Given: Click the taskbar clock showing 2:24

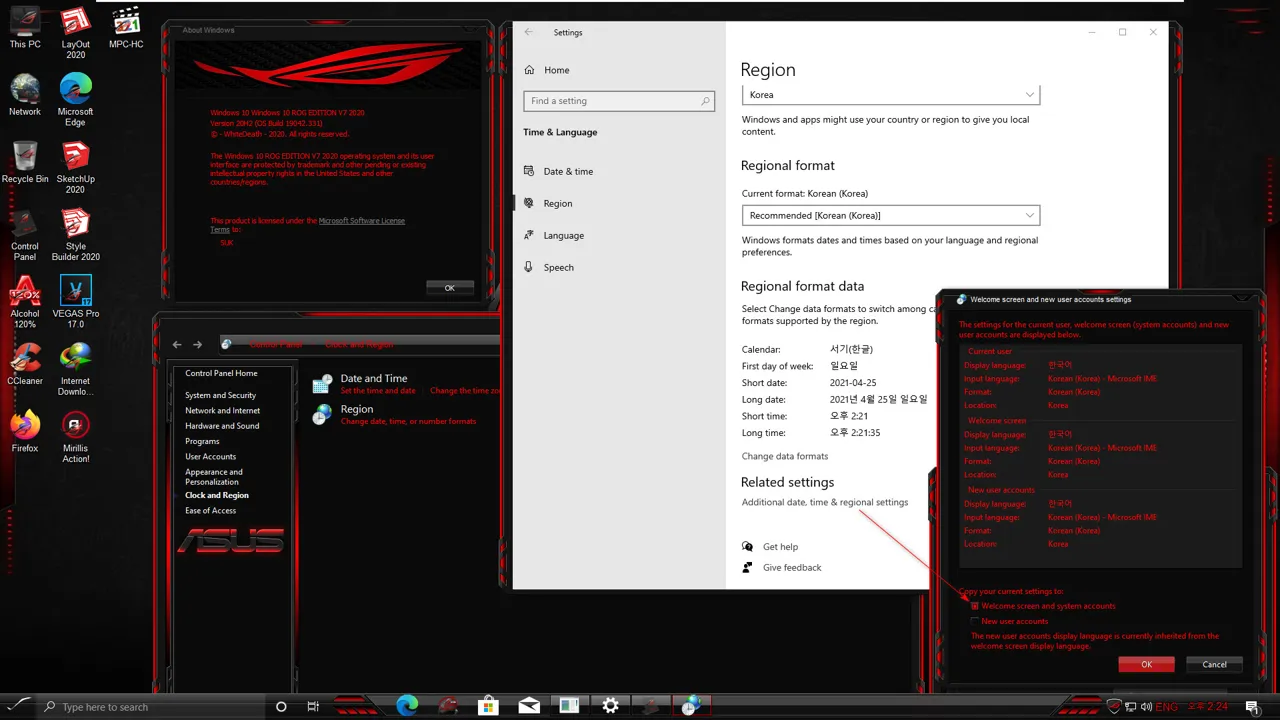Looking at the screenshot, I should pyautogui.click(x=1206, y=707).
